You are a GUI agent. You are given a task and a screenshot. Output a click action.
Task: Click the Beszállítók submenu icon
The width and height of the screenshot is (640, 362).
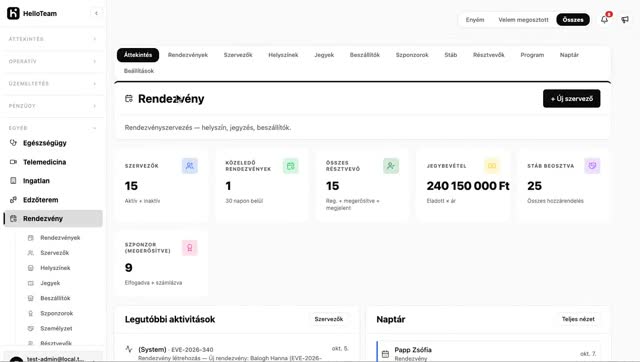(31, 298)
